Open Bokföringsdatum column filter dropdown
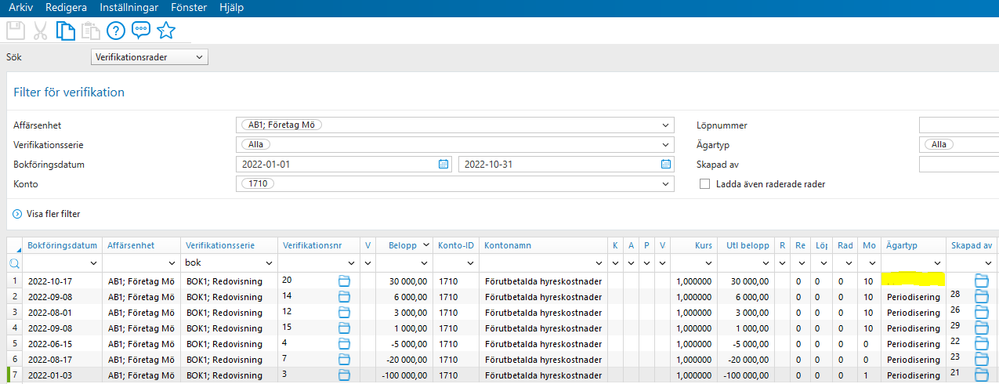The width and height of the screenshot is (999, 384). click(x=94, y=263)
